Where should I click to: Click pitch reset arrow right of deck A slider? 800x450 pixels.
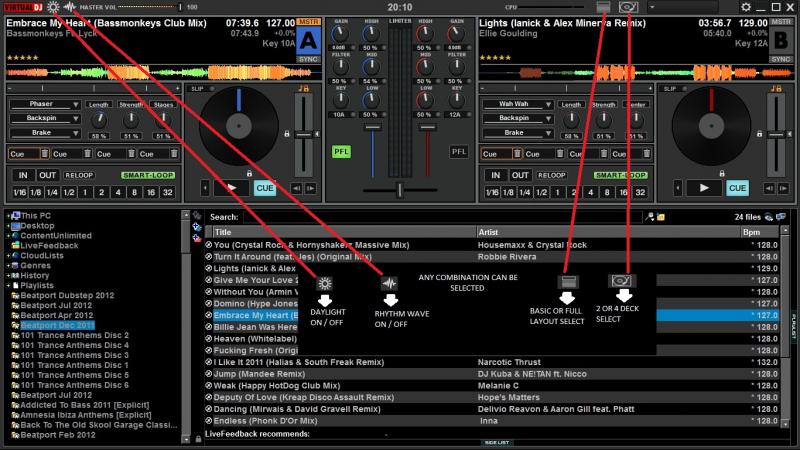(x=317, y=134)
